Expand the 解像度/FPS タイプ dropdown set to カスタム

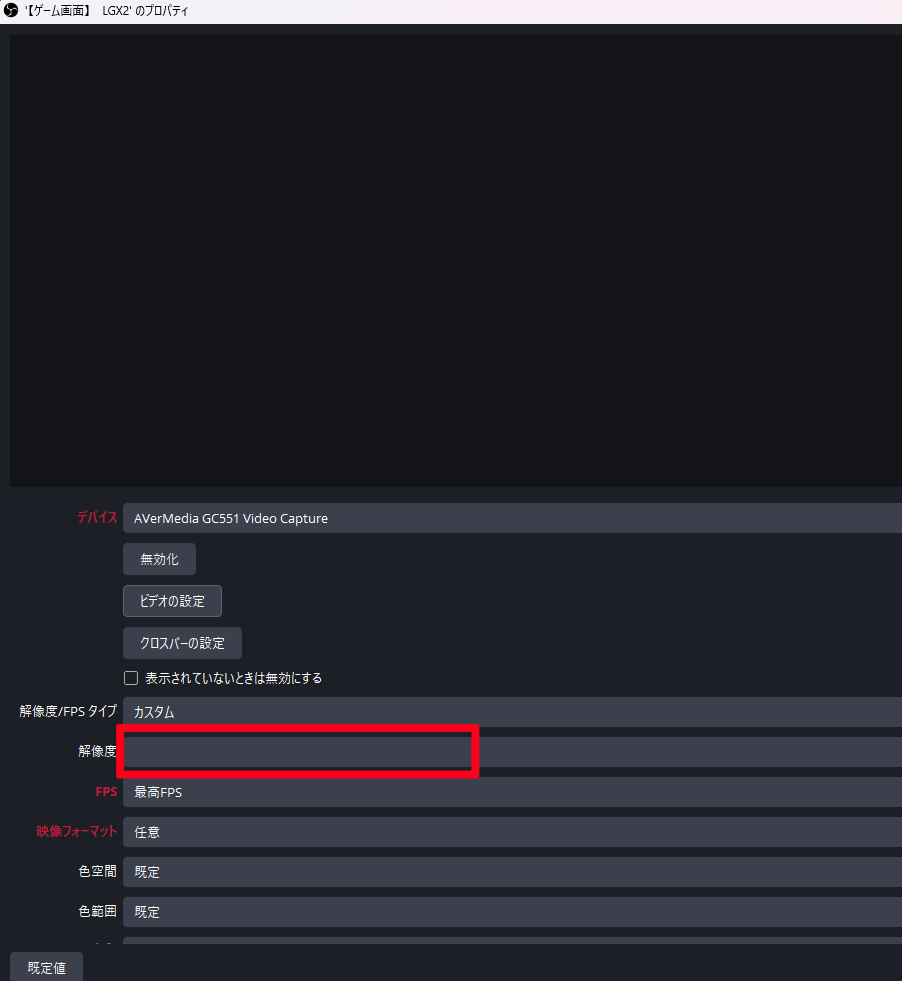[510, 712]
